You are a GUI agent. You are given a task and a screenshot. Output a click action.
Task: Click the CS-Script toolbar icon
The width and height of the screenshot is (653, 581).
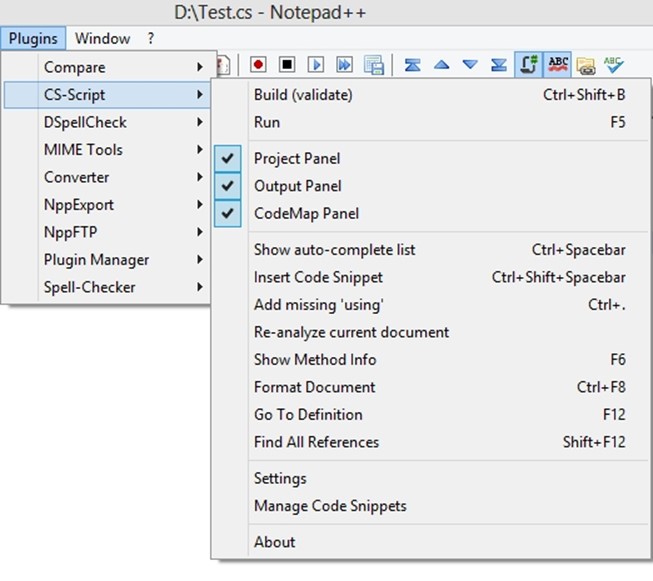coord(529,65)
